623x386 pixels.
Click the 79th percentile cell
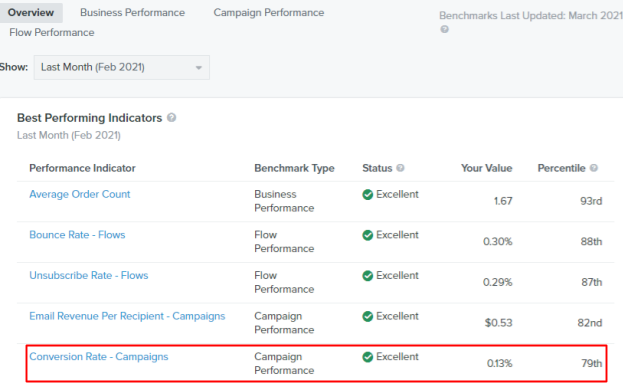[x=592, y=363]
